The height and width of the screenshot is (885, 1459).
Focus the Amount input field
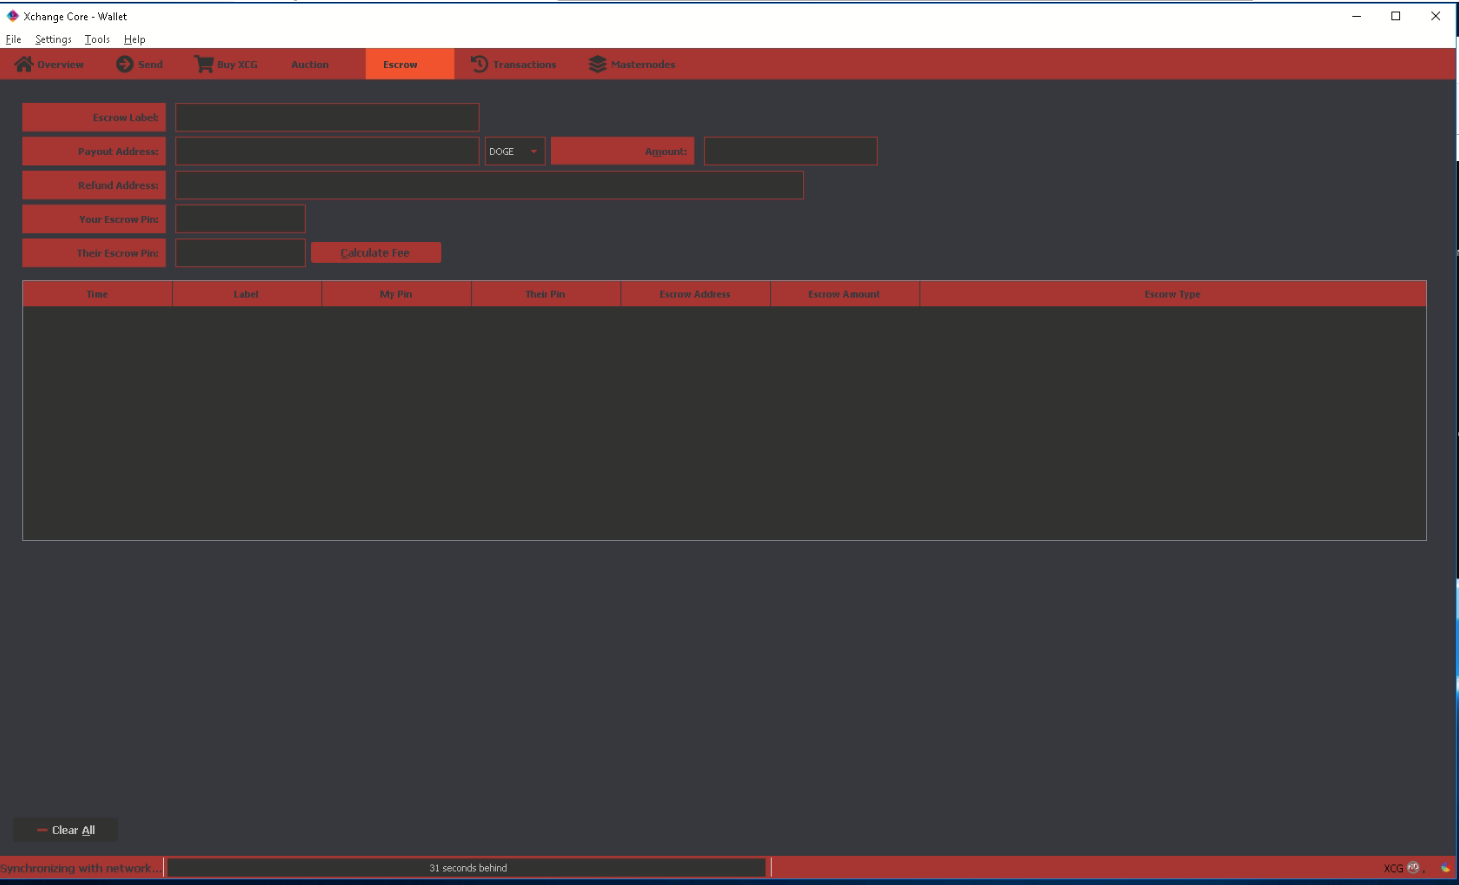(791, 151)
